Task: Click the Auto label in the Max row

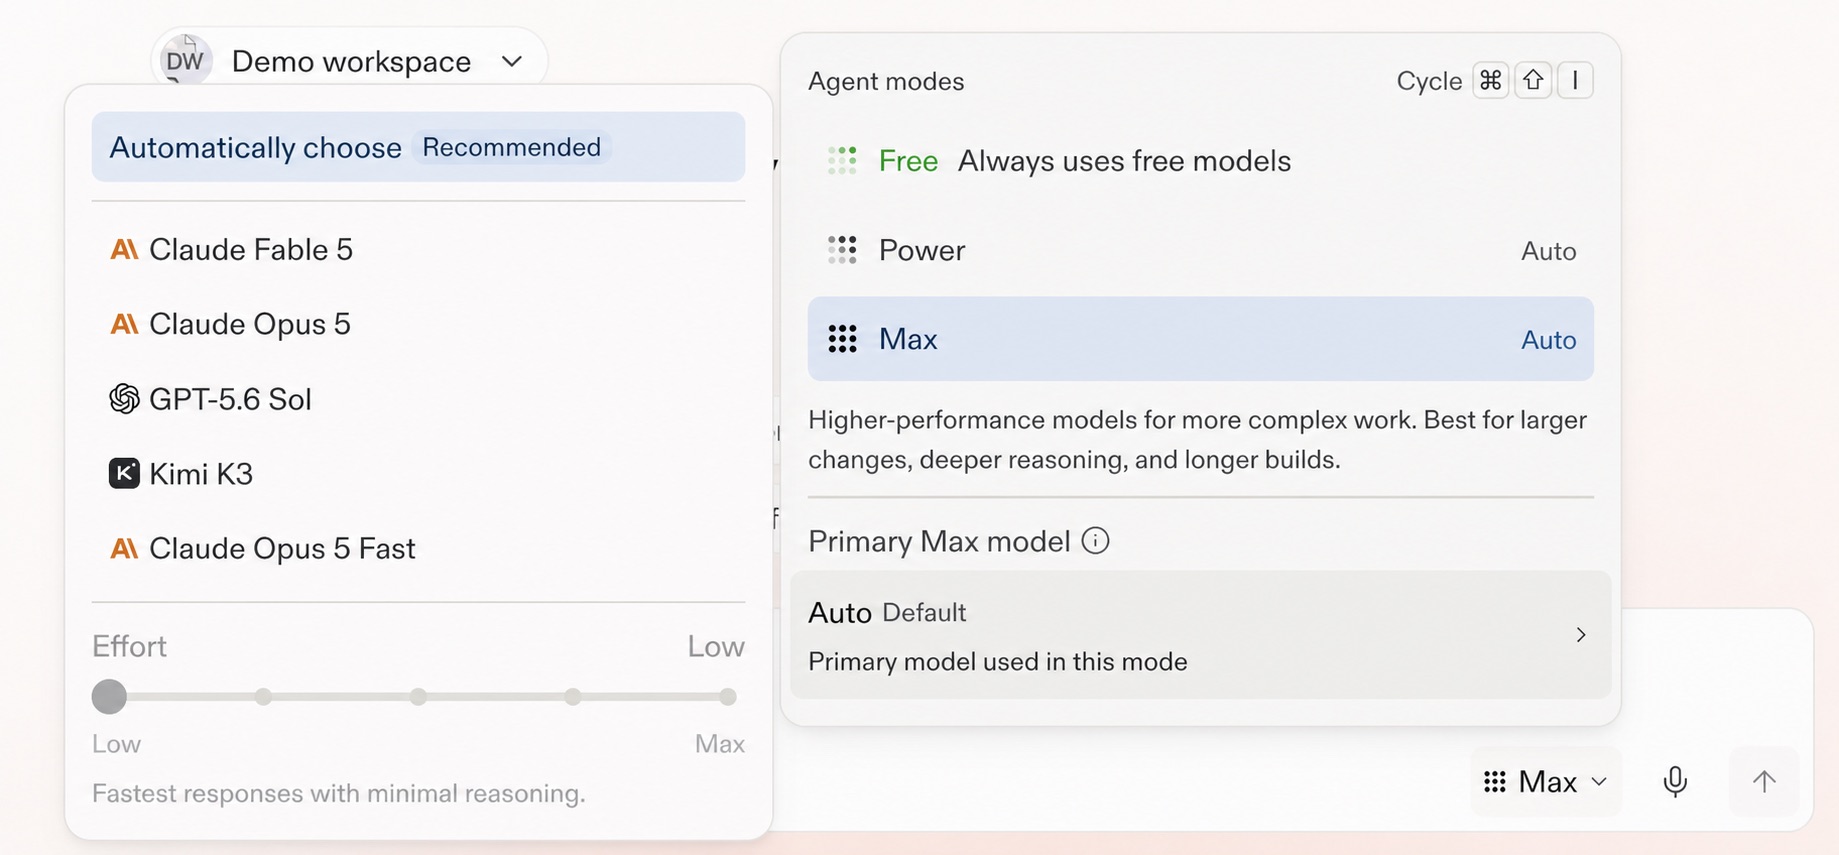Action: pyautogui.click(x=1548, y=340)
